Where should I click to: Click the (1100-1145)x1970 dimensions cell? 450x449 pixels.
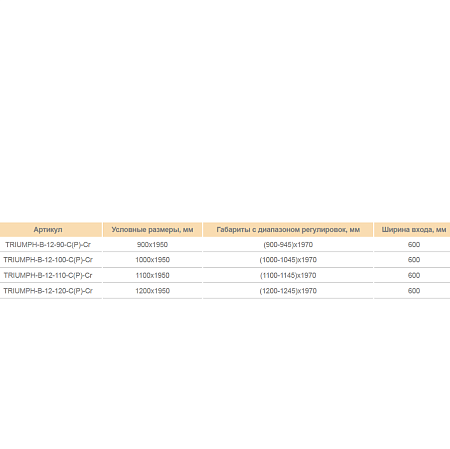pos(288,275)
